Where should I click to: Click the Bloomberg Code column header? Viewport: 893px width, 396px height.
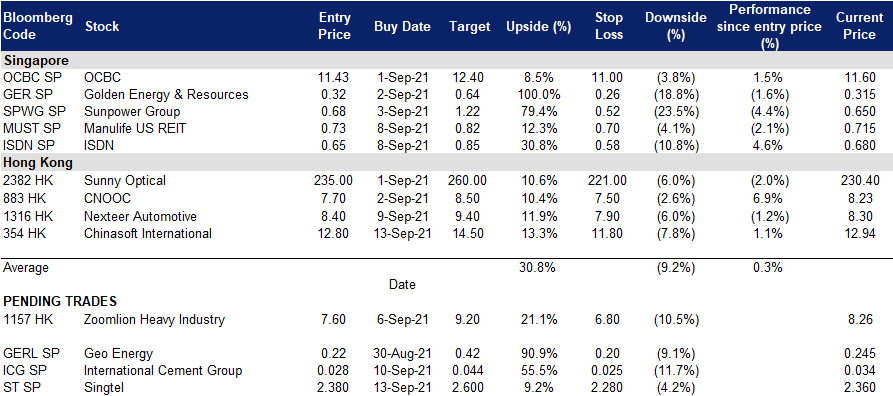pyautogui.click(x=38, y=26)
